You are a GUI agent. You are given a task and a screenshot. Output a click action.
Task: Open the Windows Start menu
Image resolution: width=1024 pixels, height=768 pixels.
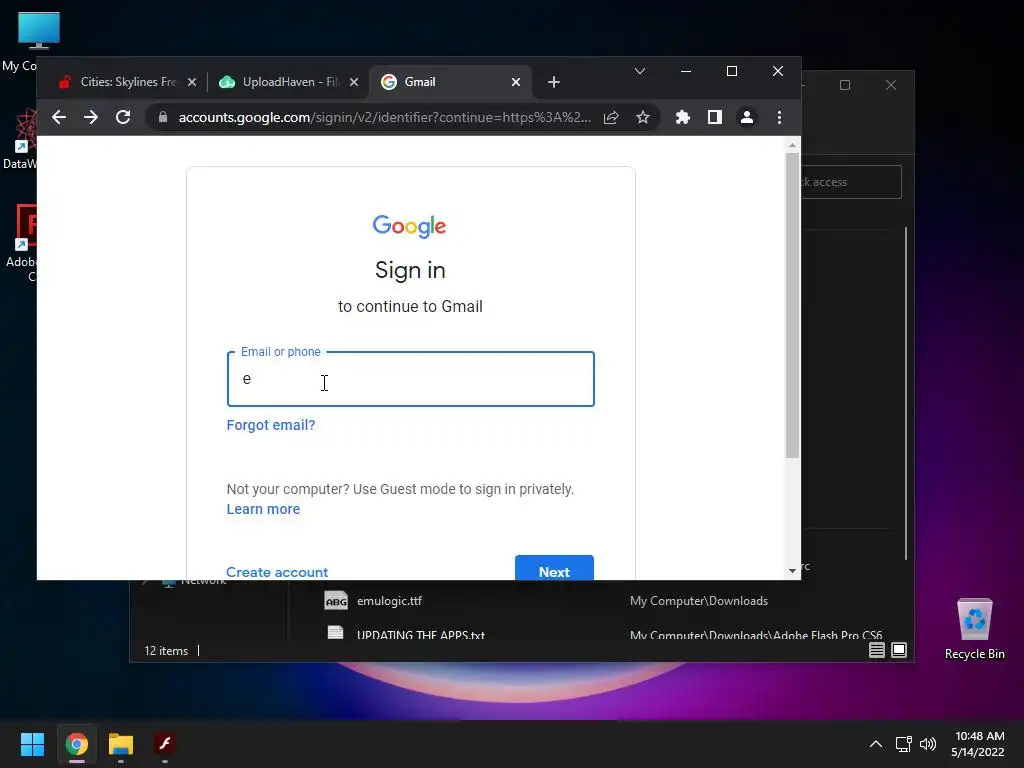pos(32,744)
